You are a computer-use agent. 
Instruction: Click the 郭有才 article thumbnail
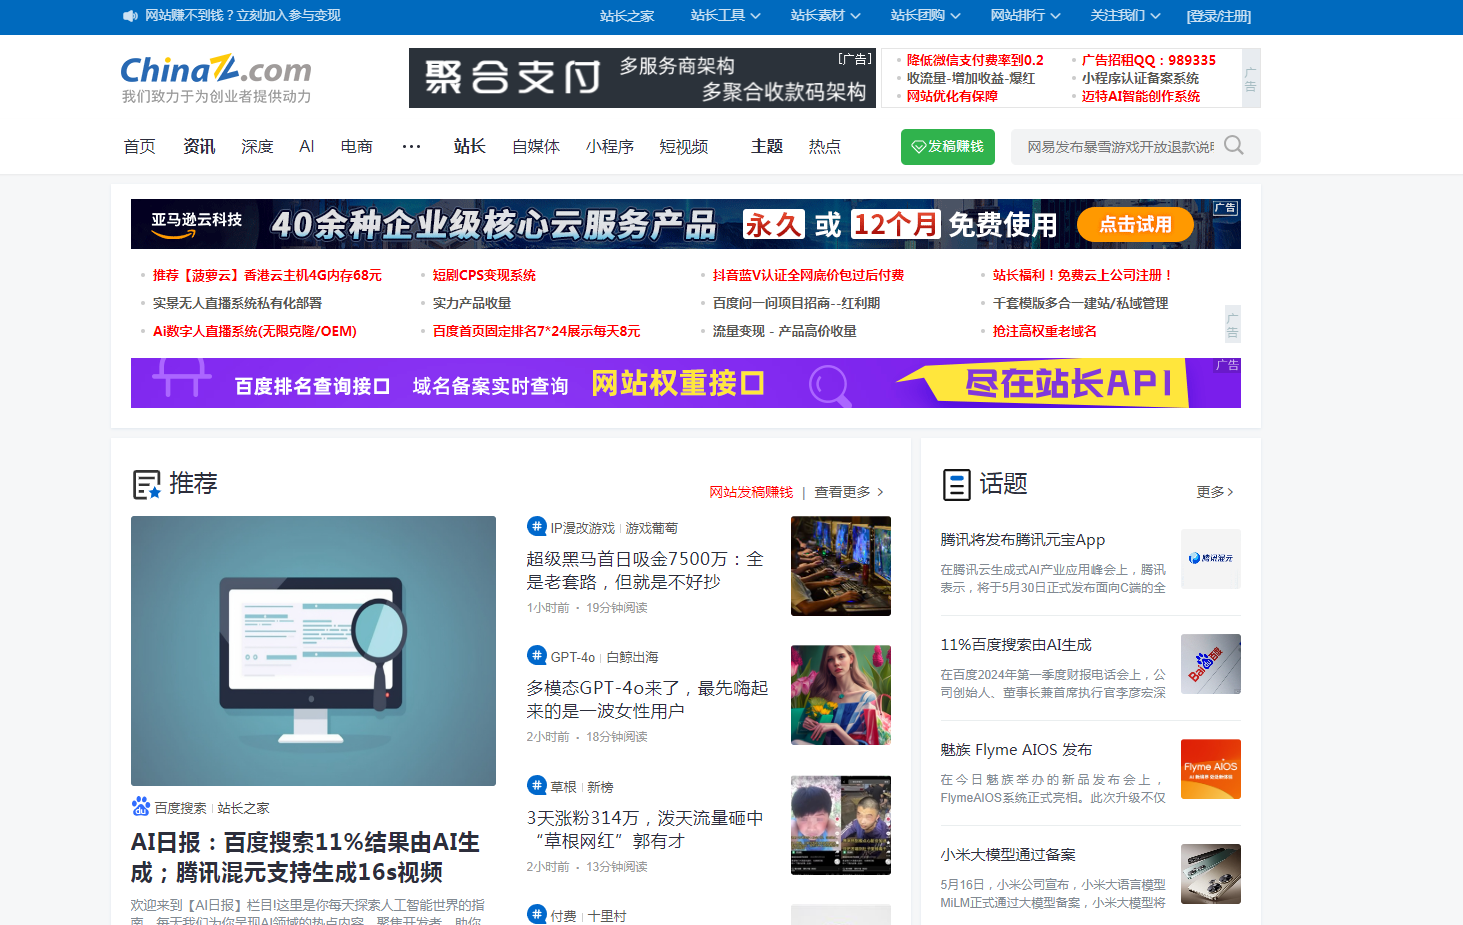841,825
